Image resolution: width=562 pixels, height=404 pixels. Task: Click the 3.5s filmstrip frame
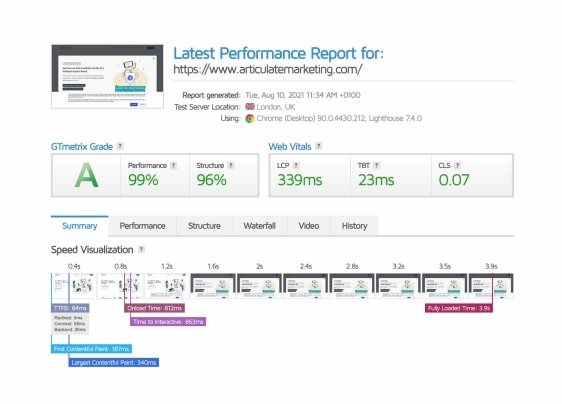(445, 286)
